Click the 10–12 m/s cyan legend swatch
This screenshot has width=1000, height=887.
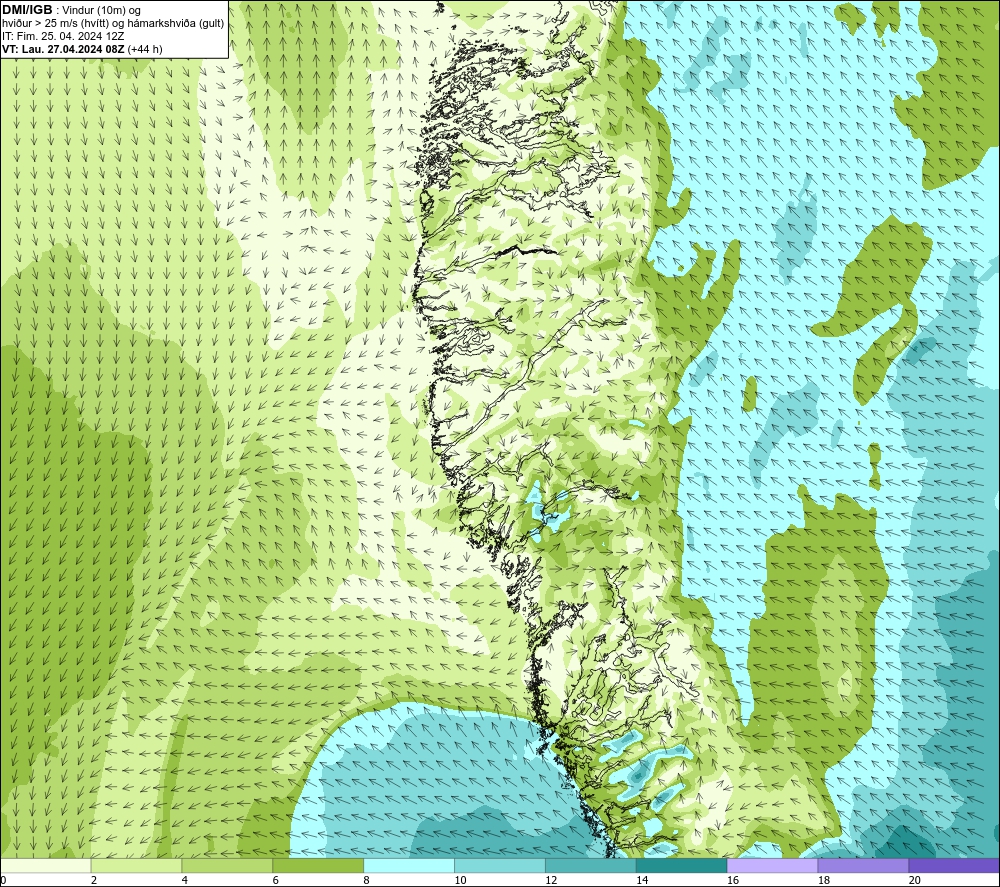click(x=500, y=865)
